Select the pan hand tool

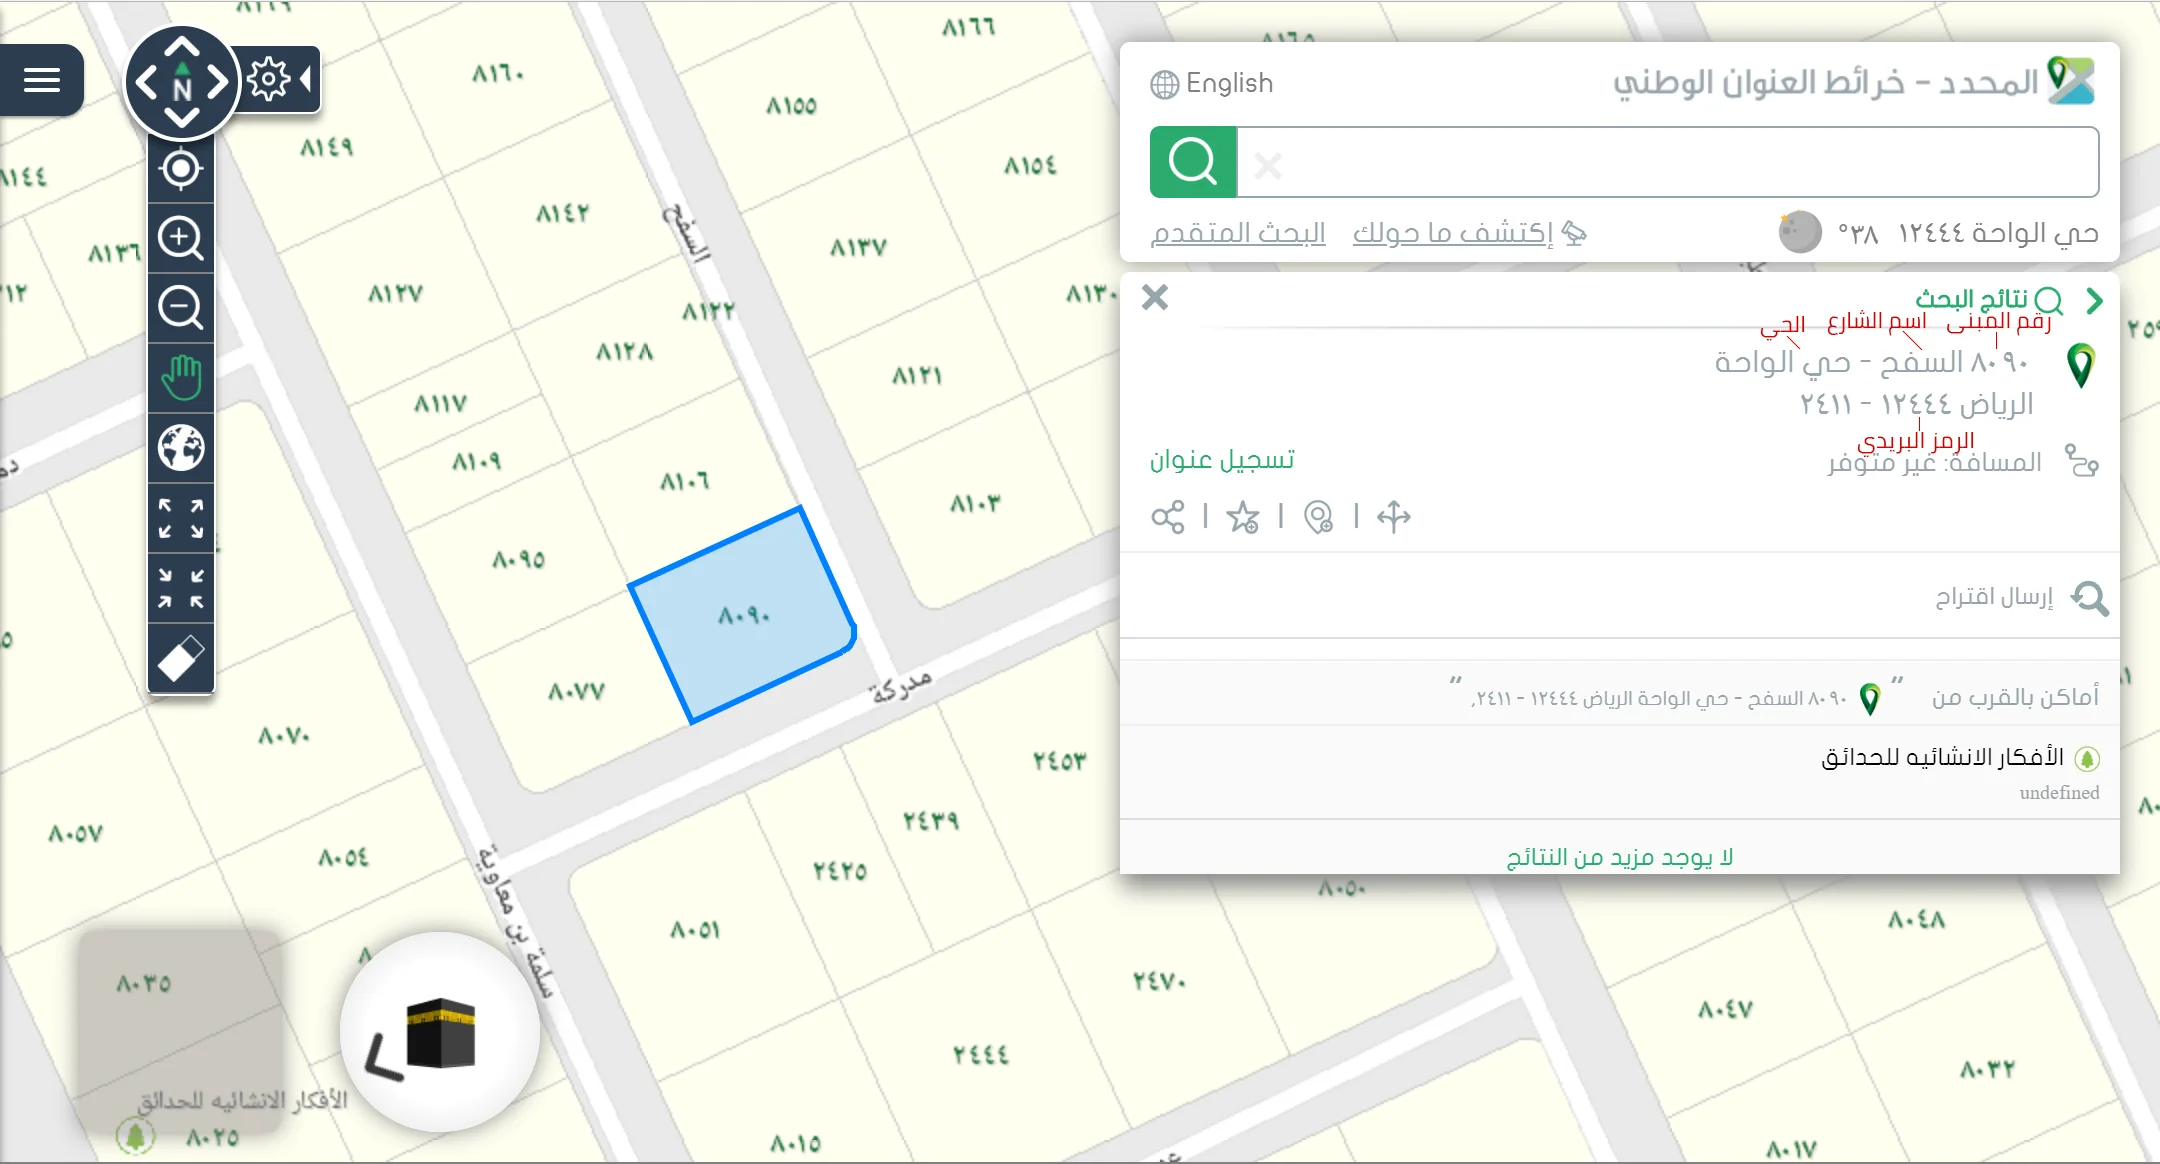[181, 378]
